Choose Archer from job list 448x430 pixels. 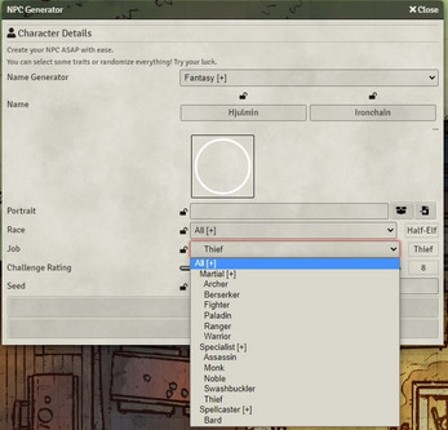tap(295, 284)
